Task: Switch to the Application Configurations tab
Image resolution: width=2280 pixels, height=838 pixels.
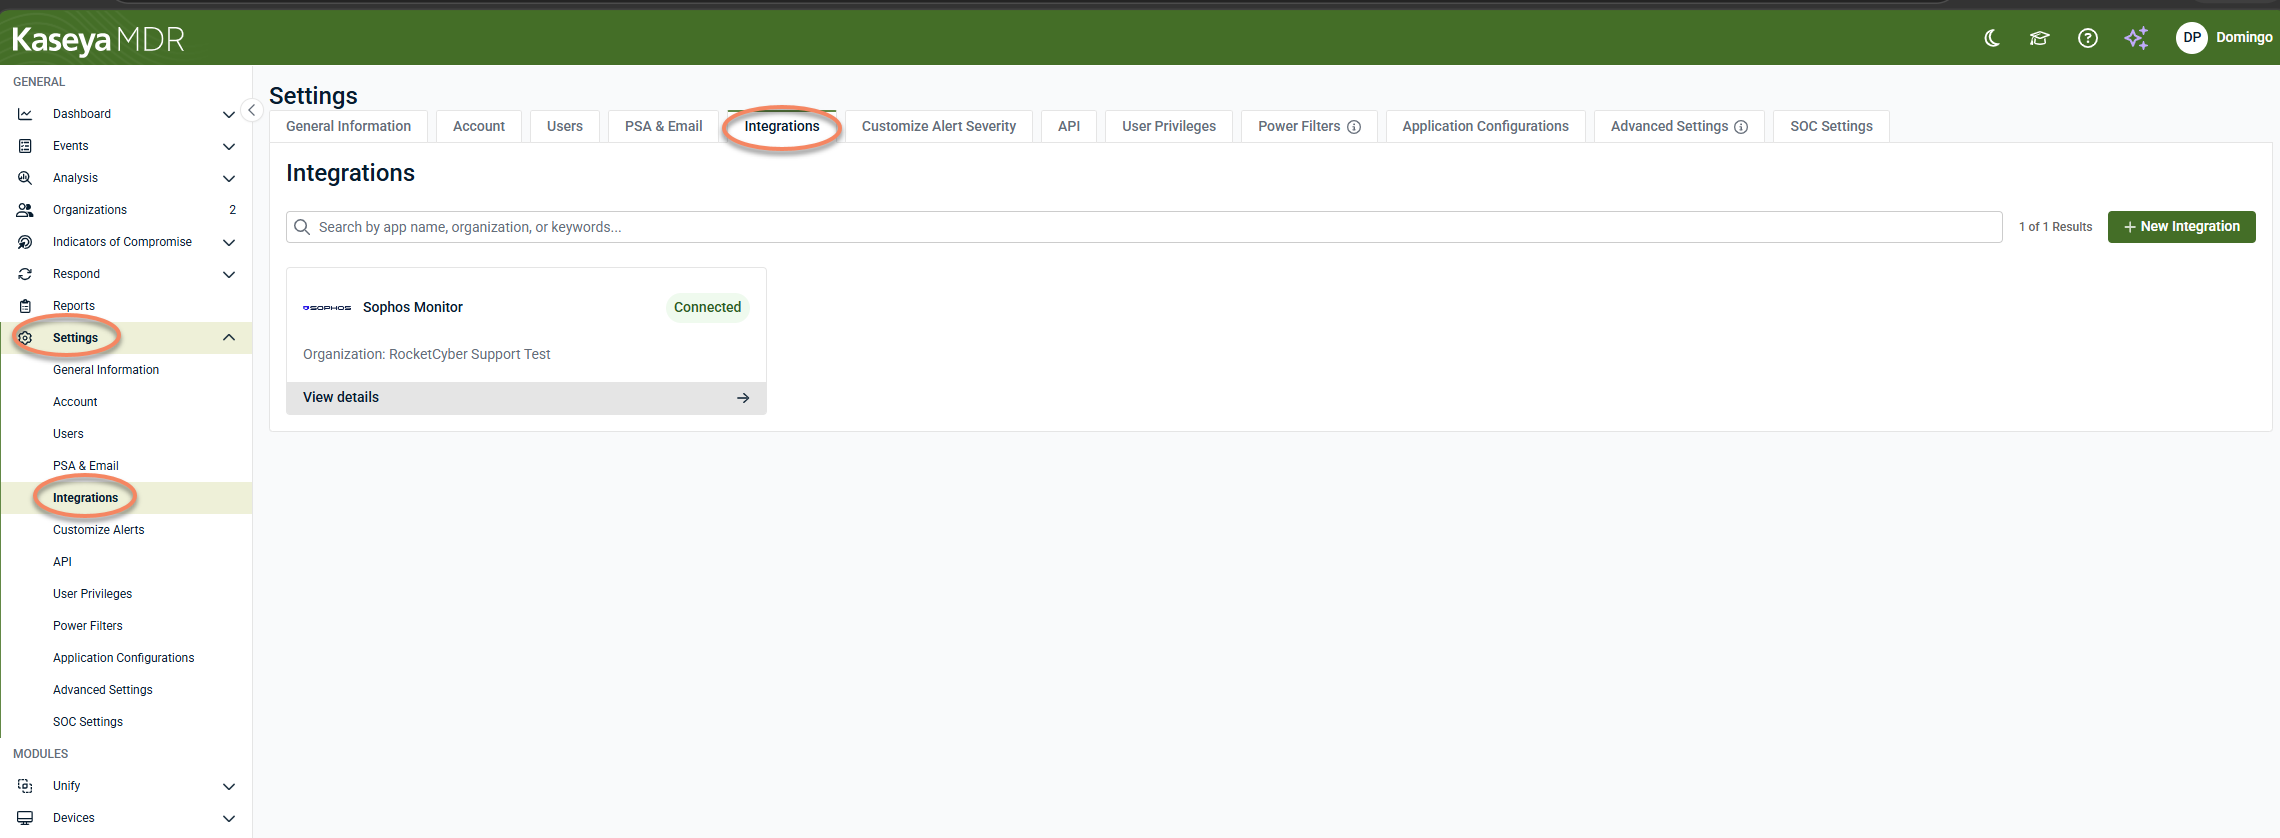Action: [x=1485, y=126]
